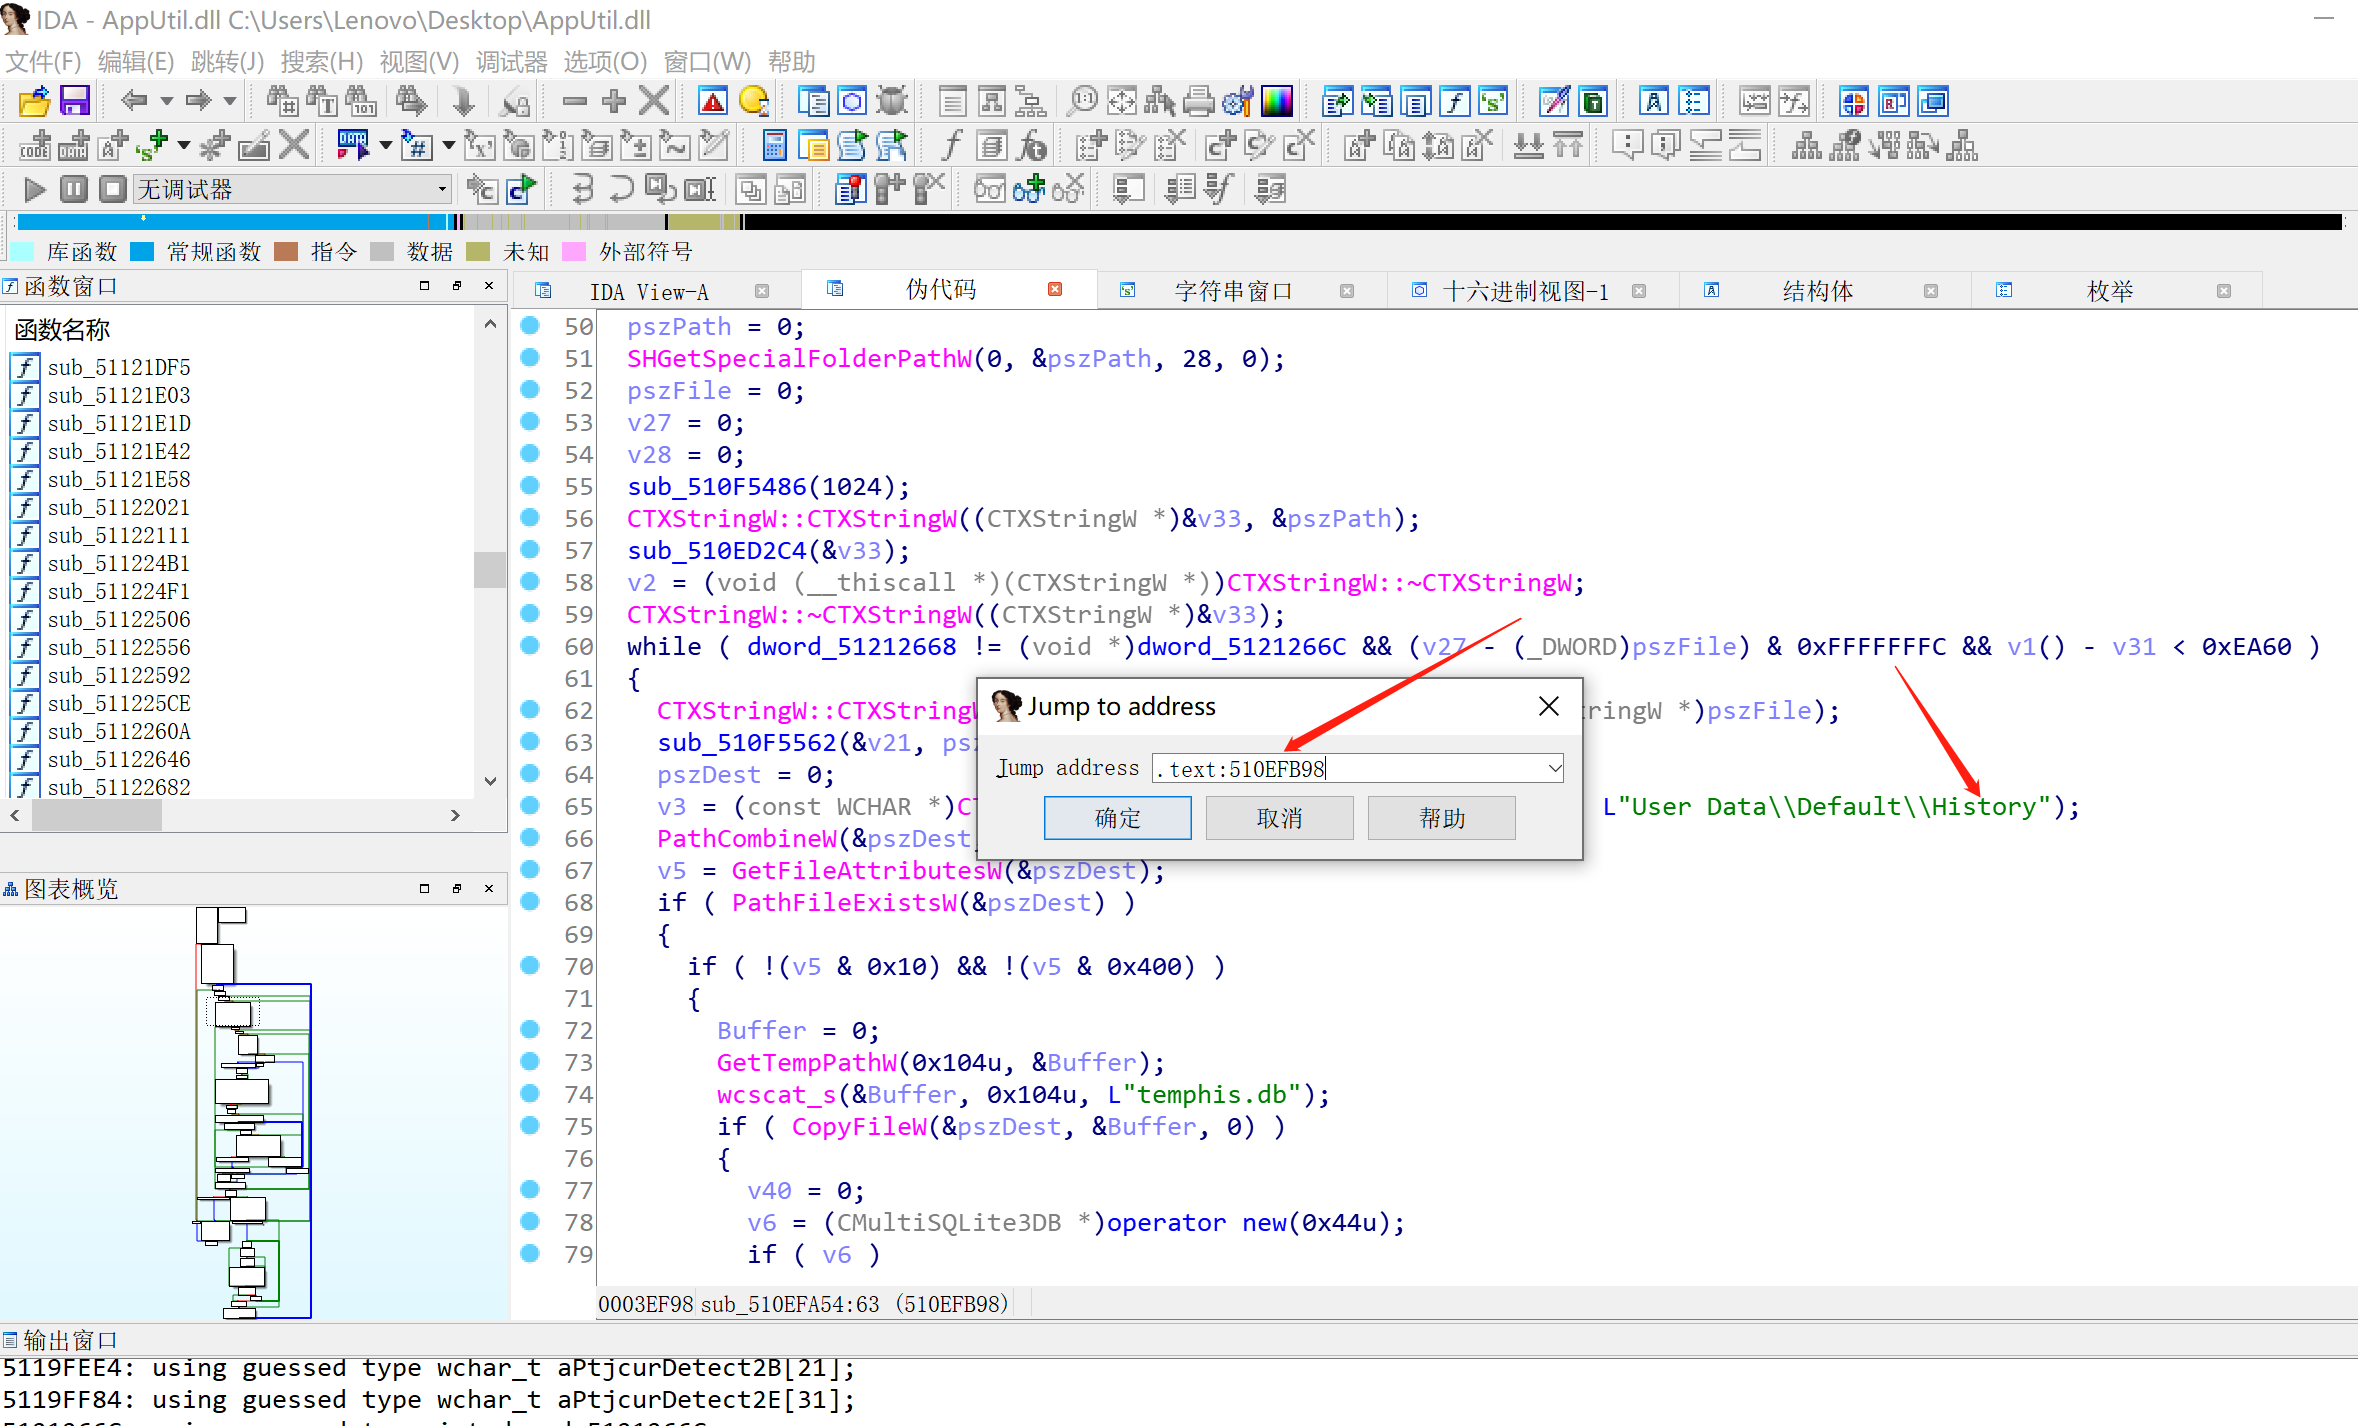Click the printer icon in toolbar

(1199, 101)
